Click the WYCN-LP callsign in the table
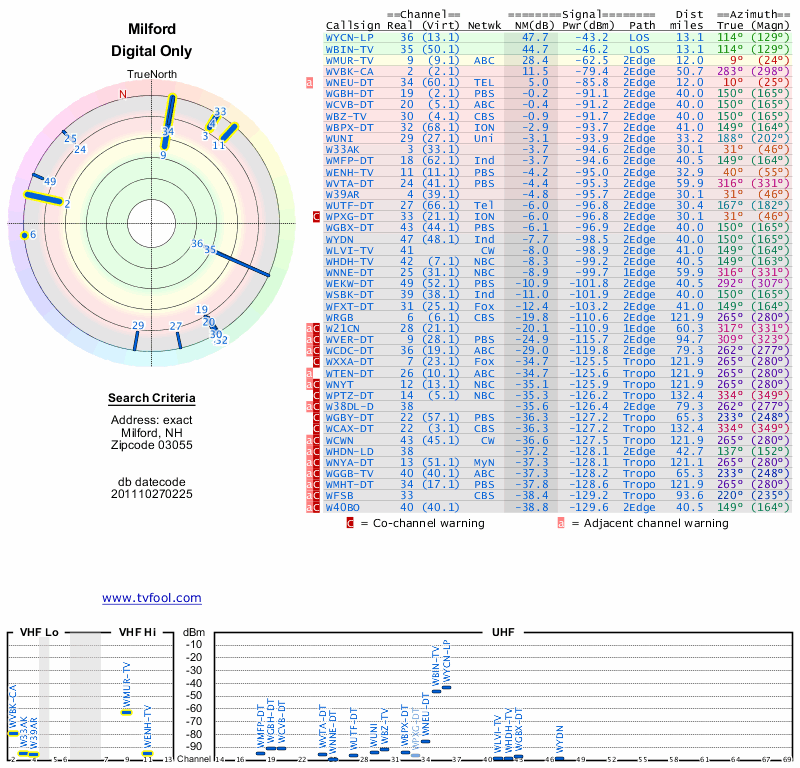This screenshot has width=800, height=768. tap(350, 36)
